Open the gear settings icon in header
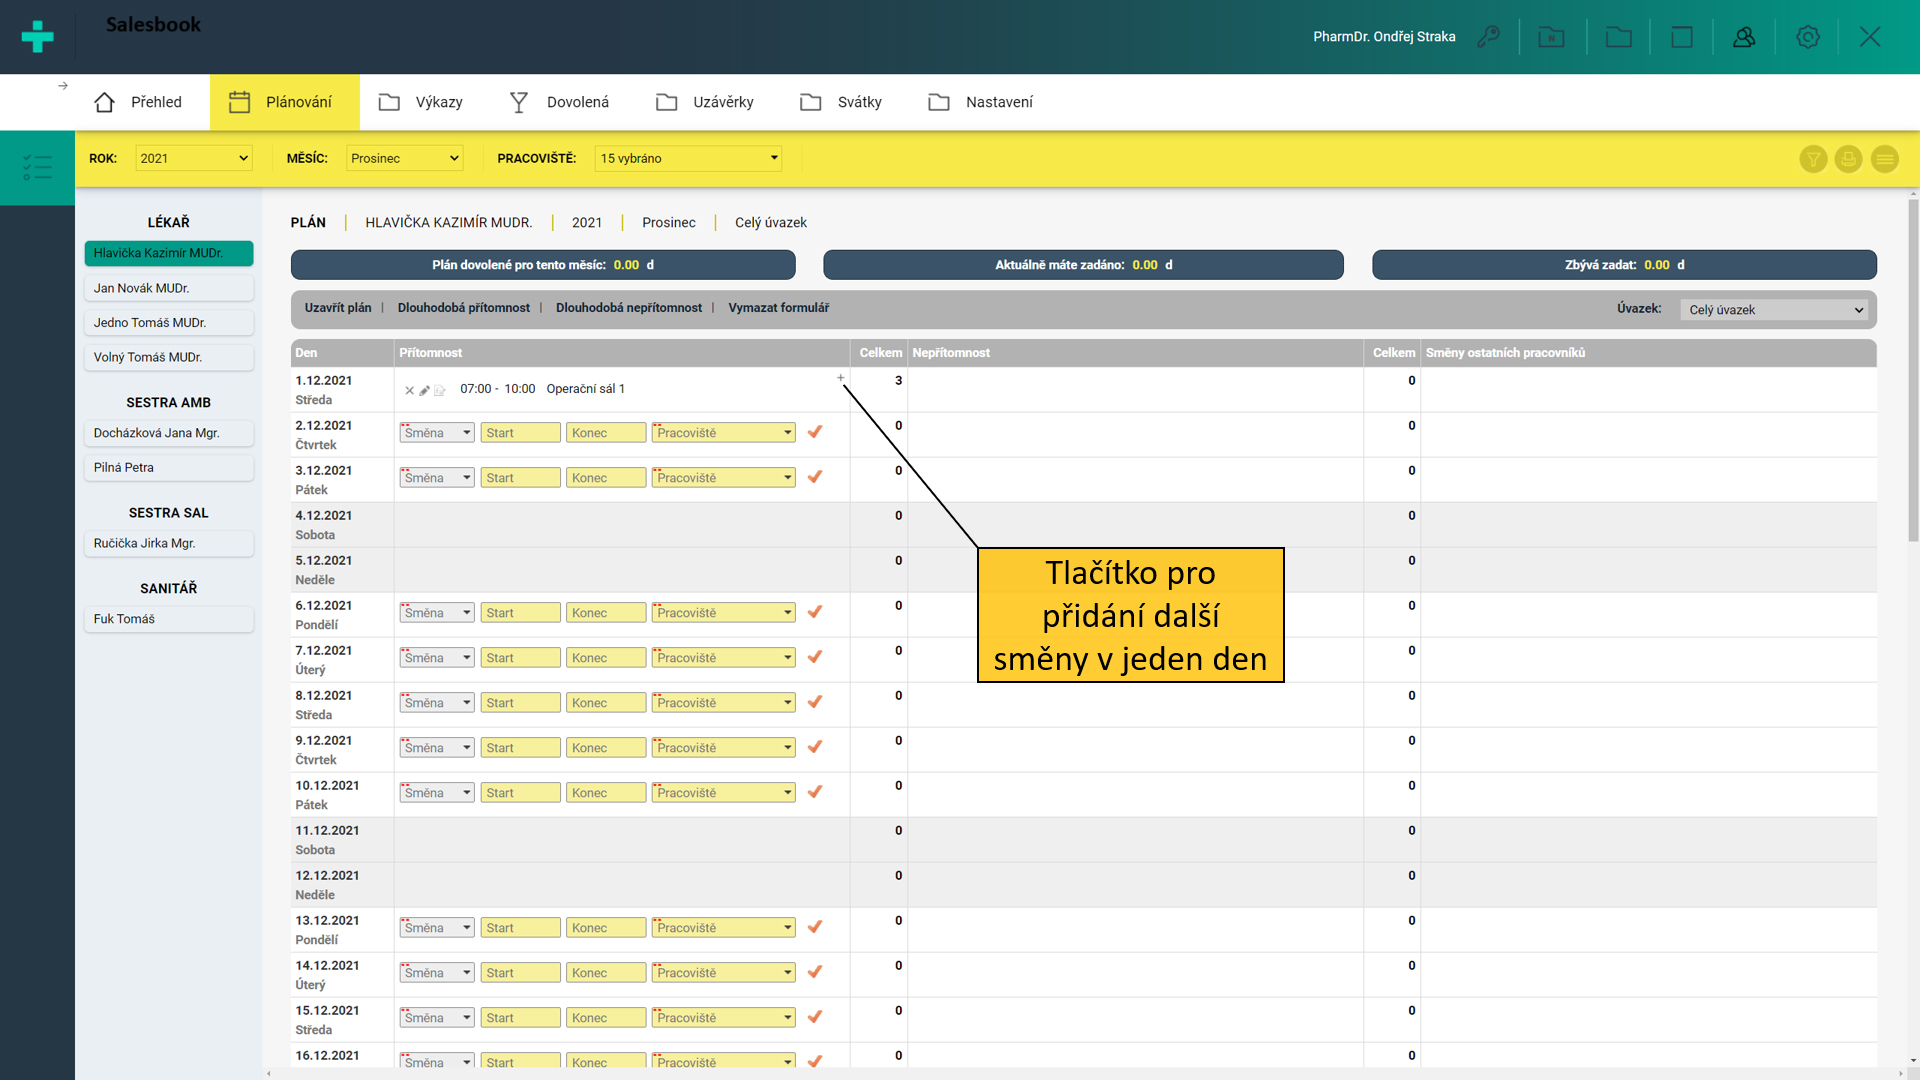 click(1807, 37)
